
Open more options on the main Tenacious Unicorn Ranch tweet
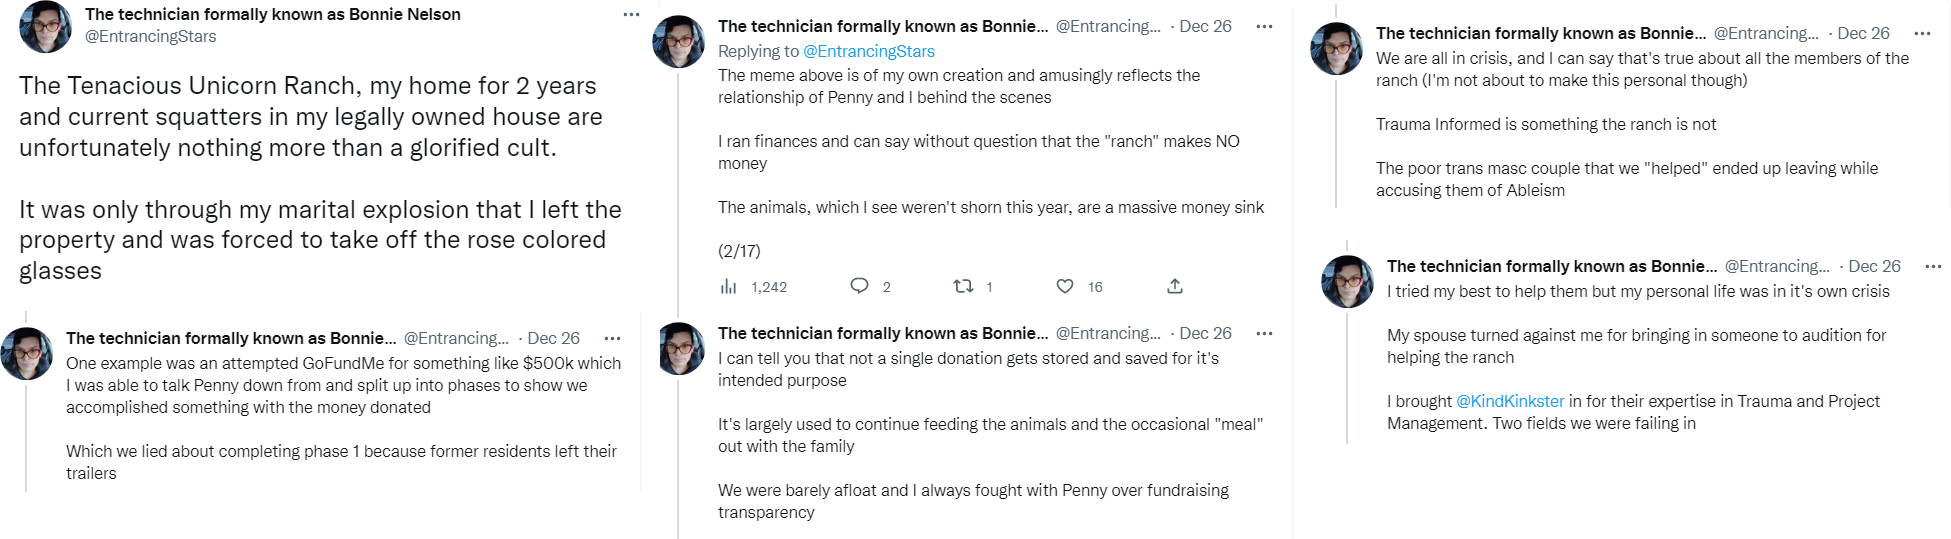pos(631,15)
